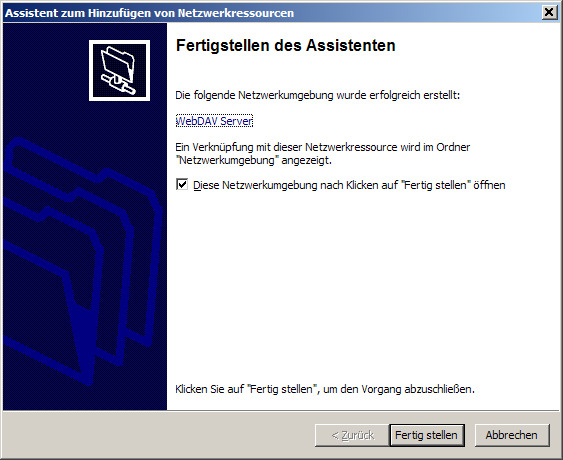
Task: Click the instruction "Klicken Sie auf Fertig stellen"
Action: 325,389
